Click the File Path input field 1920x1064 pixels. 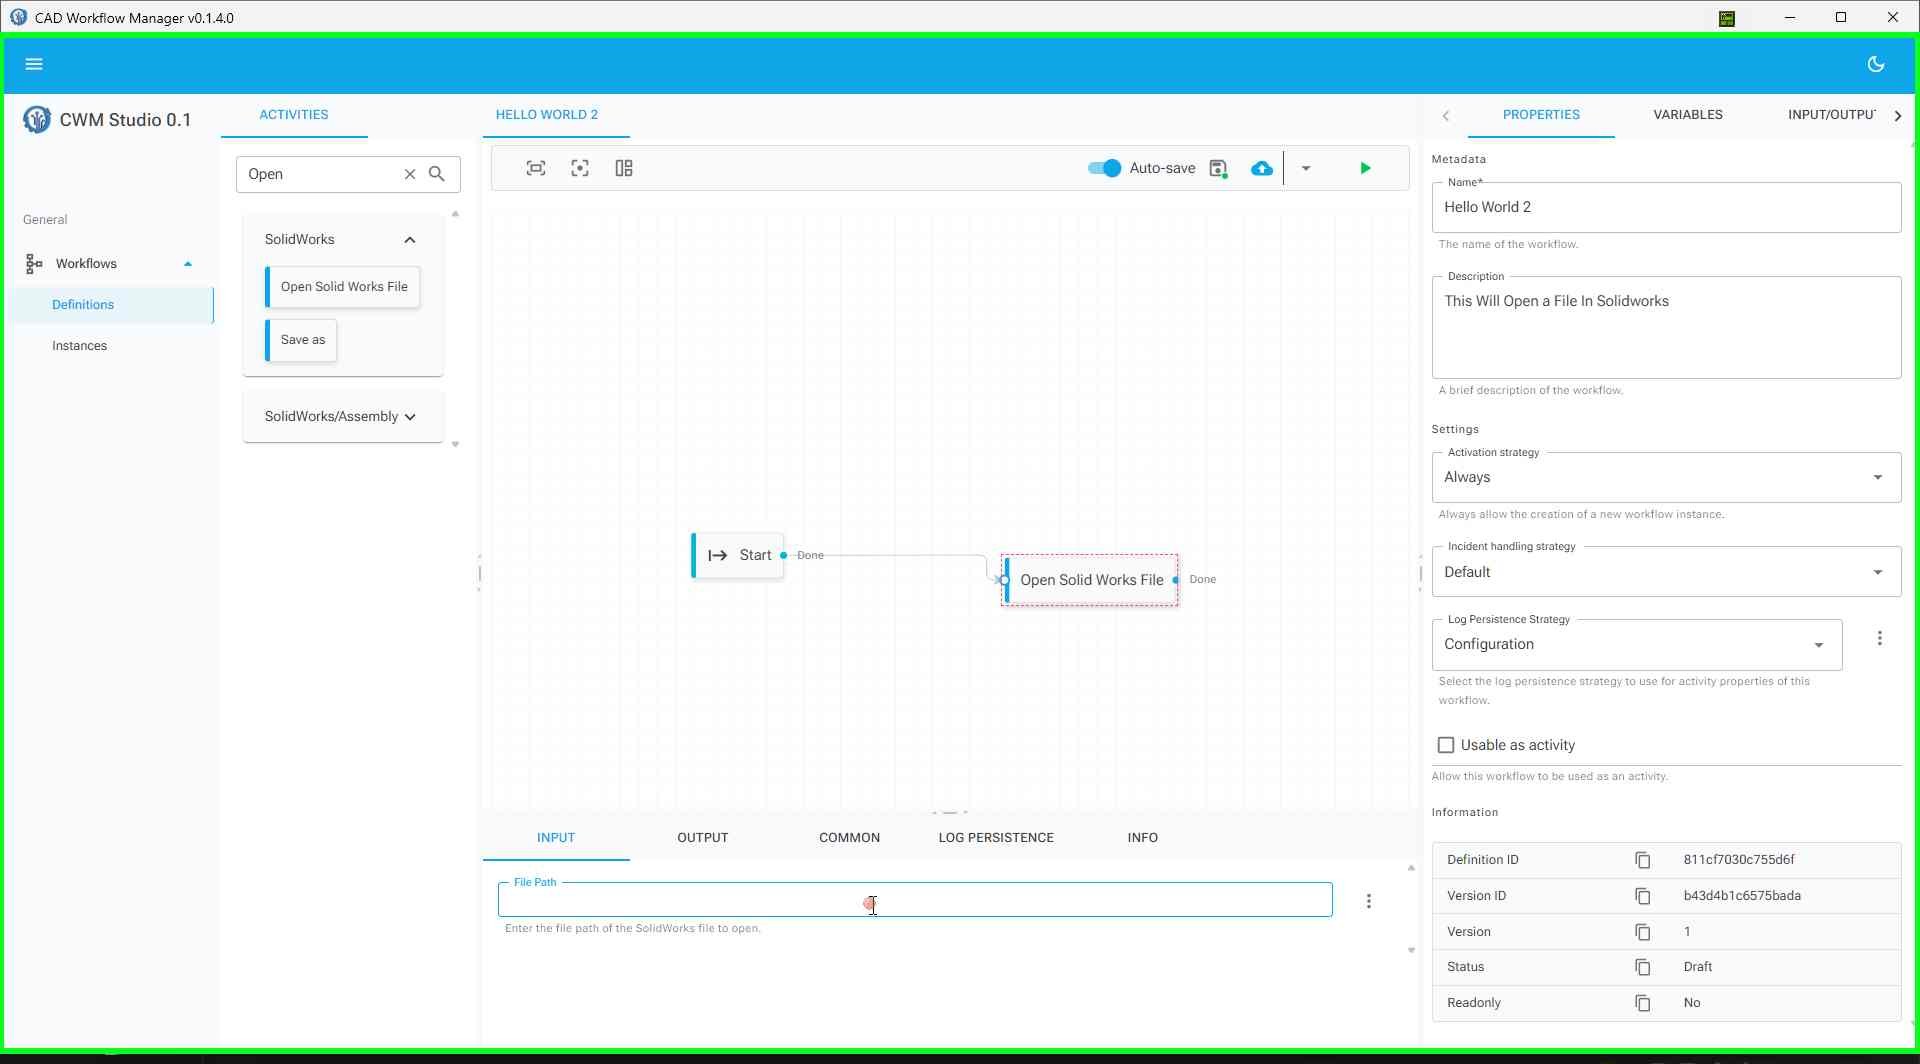coord(914,900)
